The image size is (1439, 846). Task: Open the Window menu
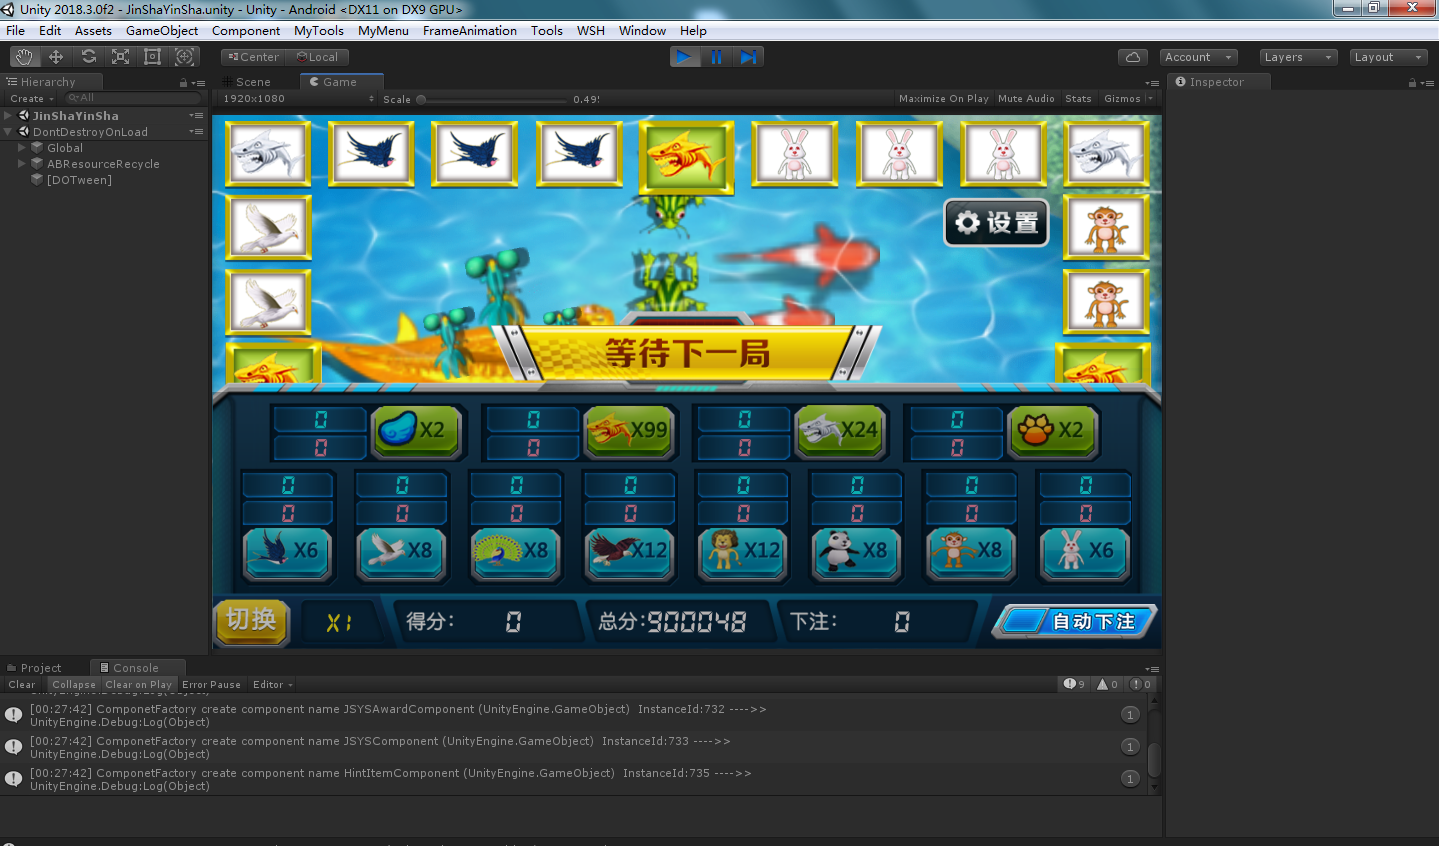pyautogui.click(x=642, y=30)
